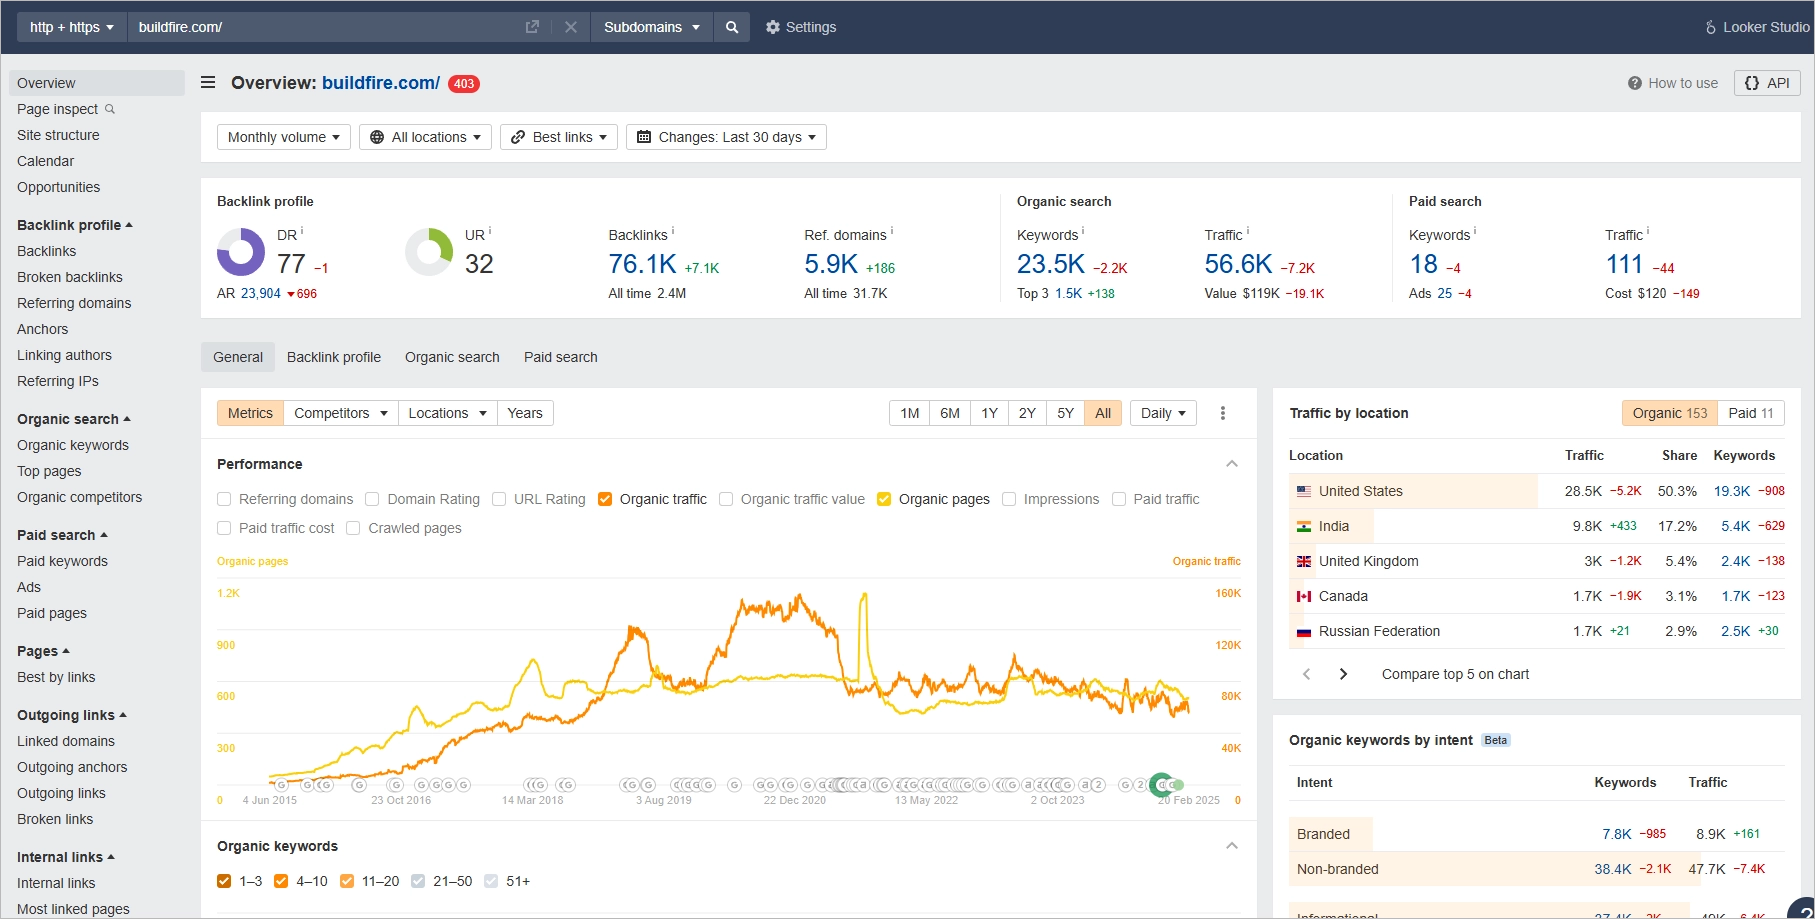Enable the Referring domains checkbox

pyautogui.click(x=224, y=498)
